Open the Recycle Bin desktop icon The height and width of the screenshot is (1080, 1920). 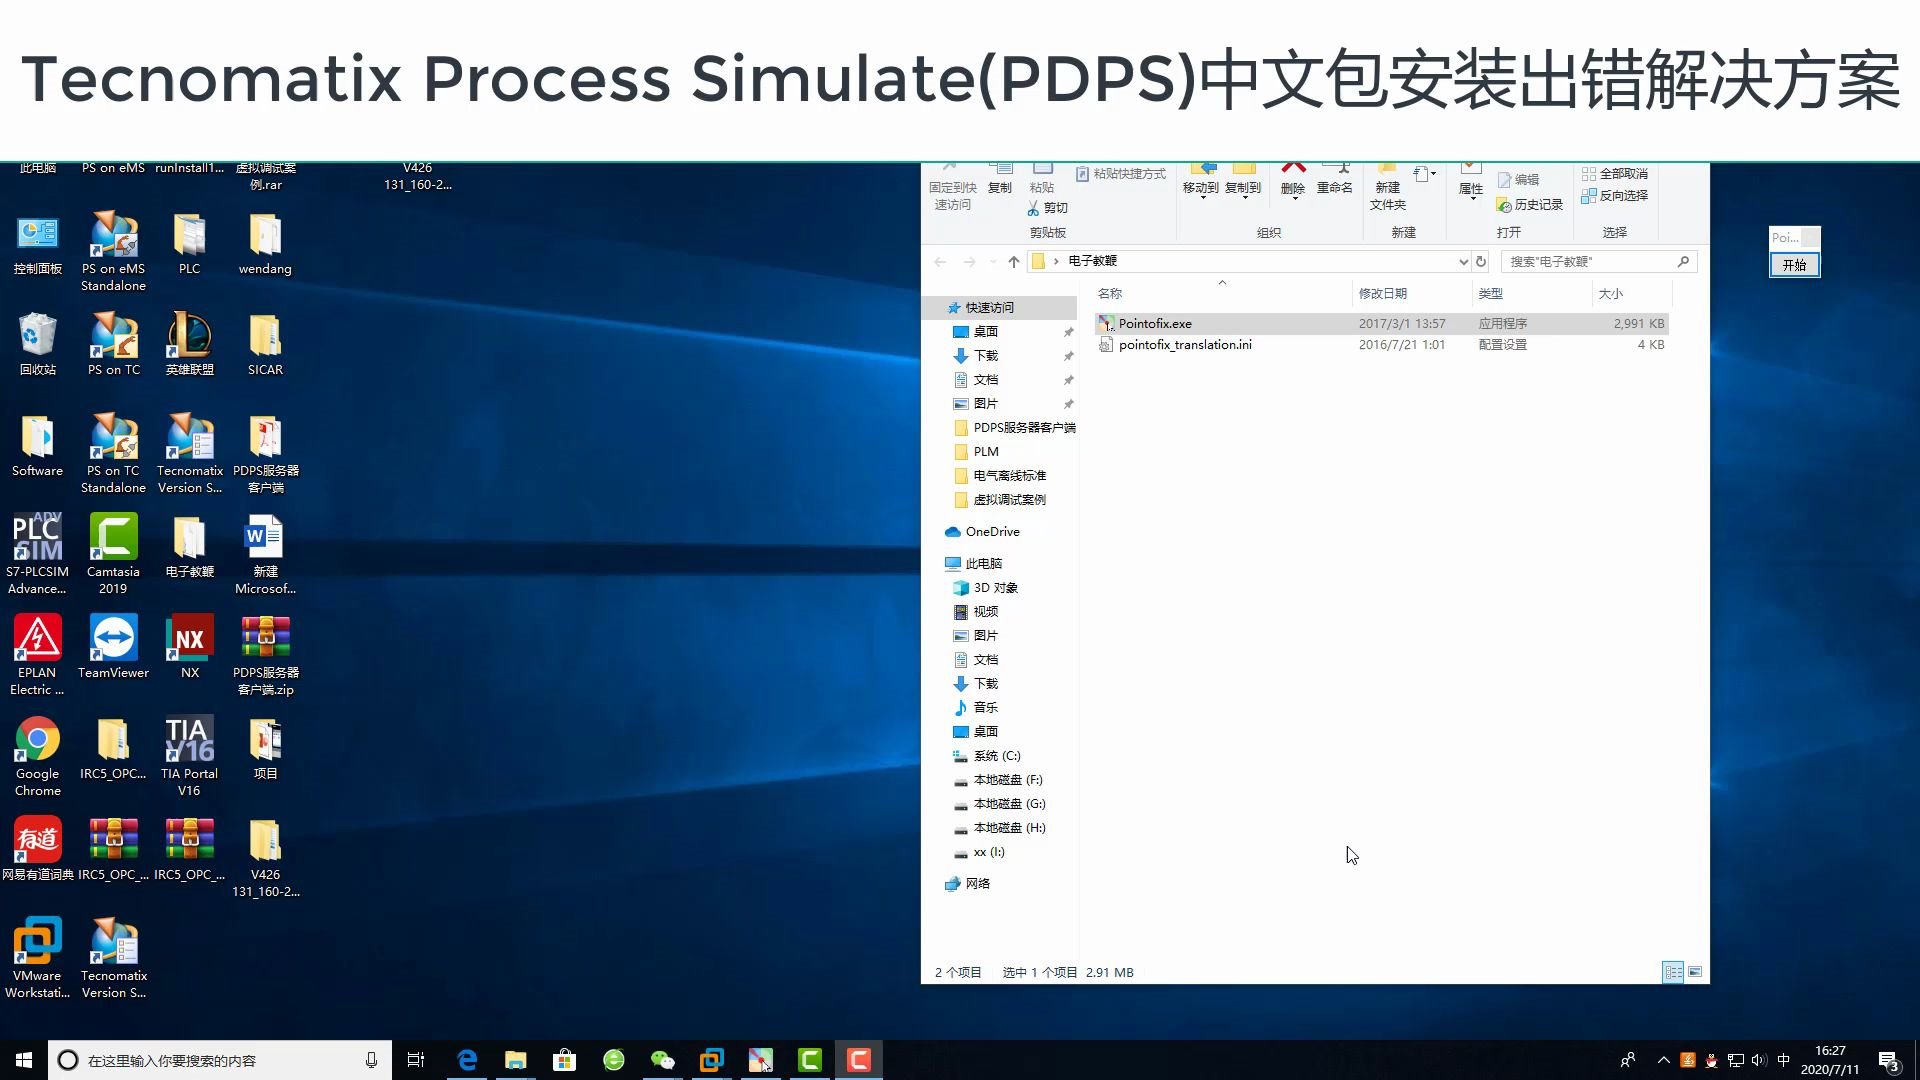tap(38, 345)
